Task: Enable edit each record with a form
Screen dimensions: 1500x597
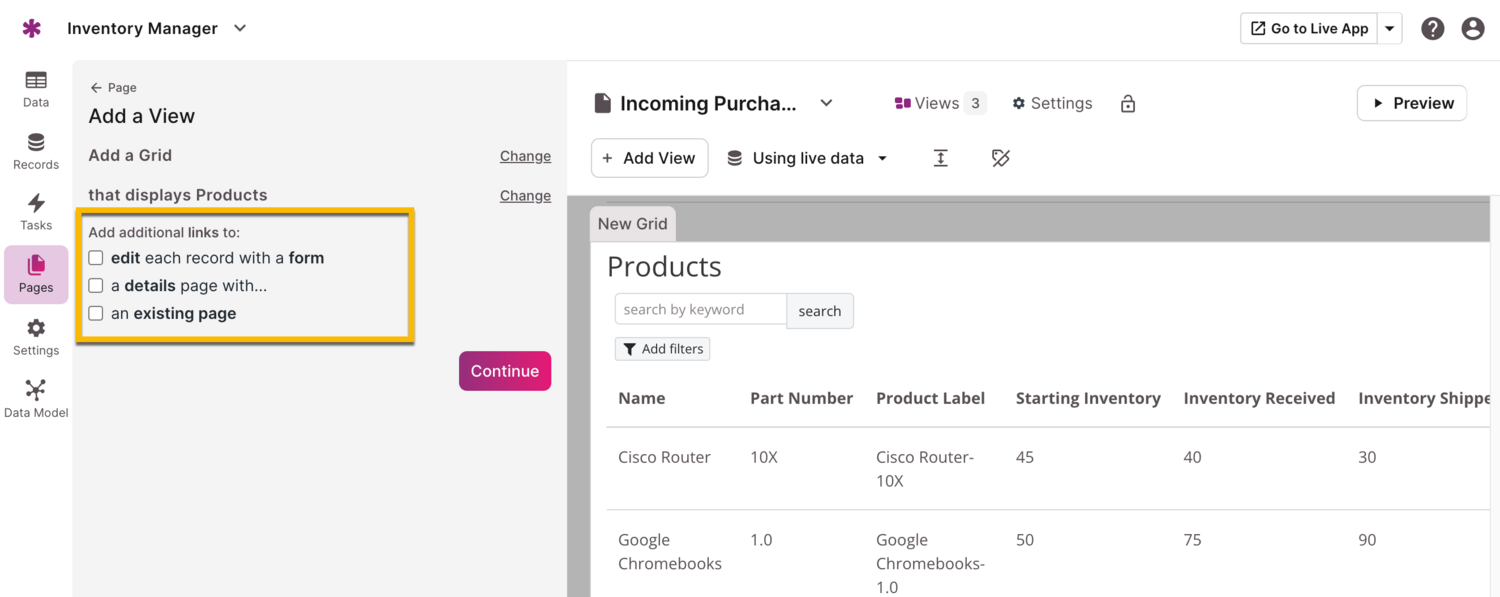Action: (96, 258)
